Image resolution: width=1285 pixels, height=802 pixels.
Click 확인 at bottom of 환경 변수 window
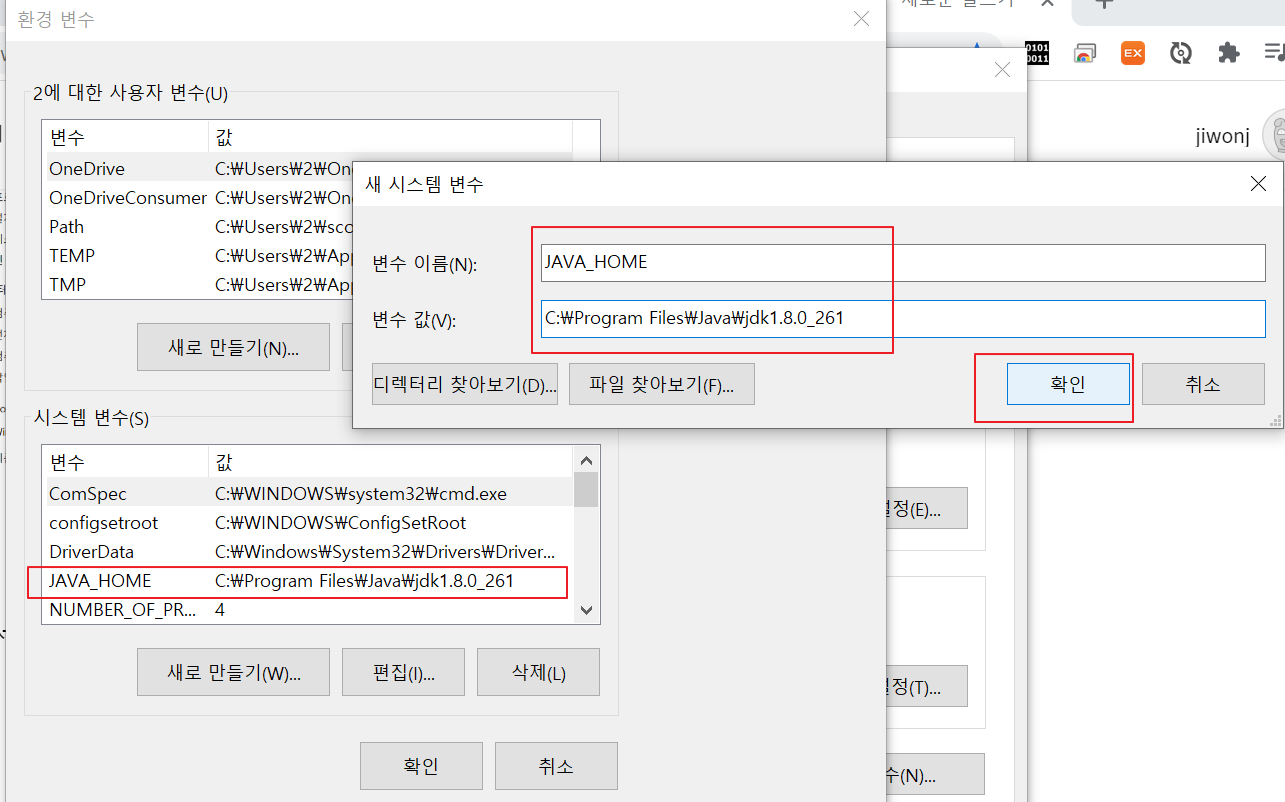pos(421,766)
